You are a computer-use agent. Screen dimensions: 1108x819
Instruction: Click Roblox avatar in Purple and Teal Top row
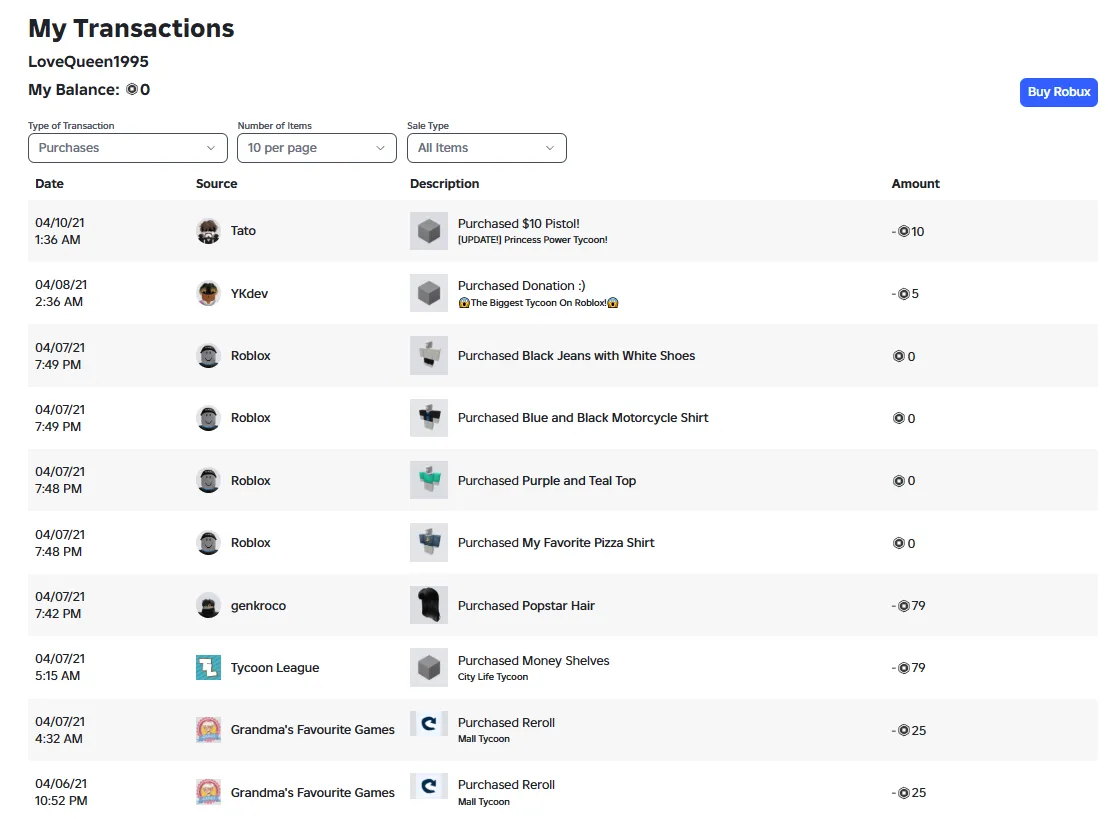point(208,481)
